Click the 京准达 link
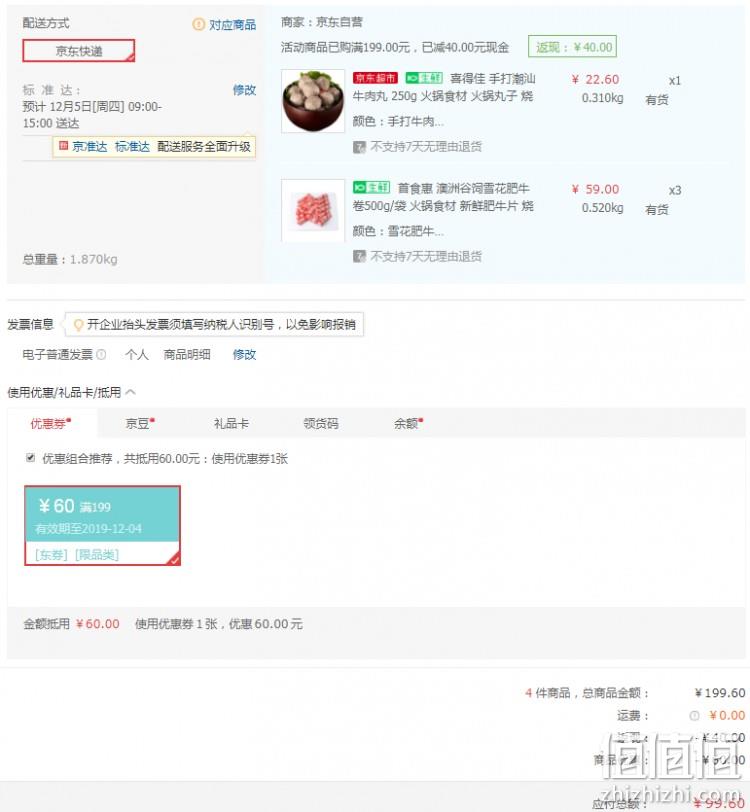Image resolution: width=750 pixels, height=812 pixels. tap(90, 147)
